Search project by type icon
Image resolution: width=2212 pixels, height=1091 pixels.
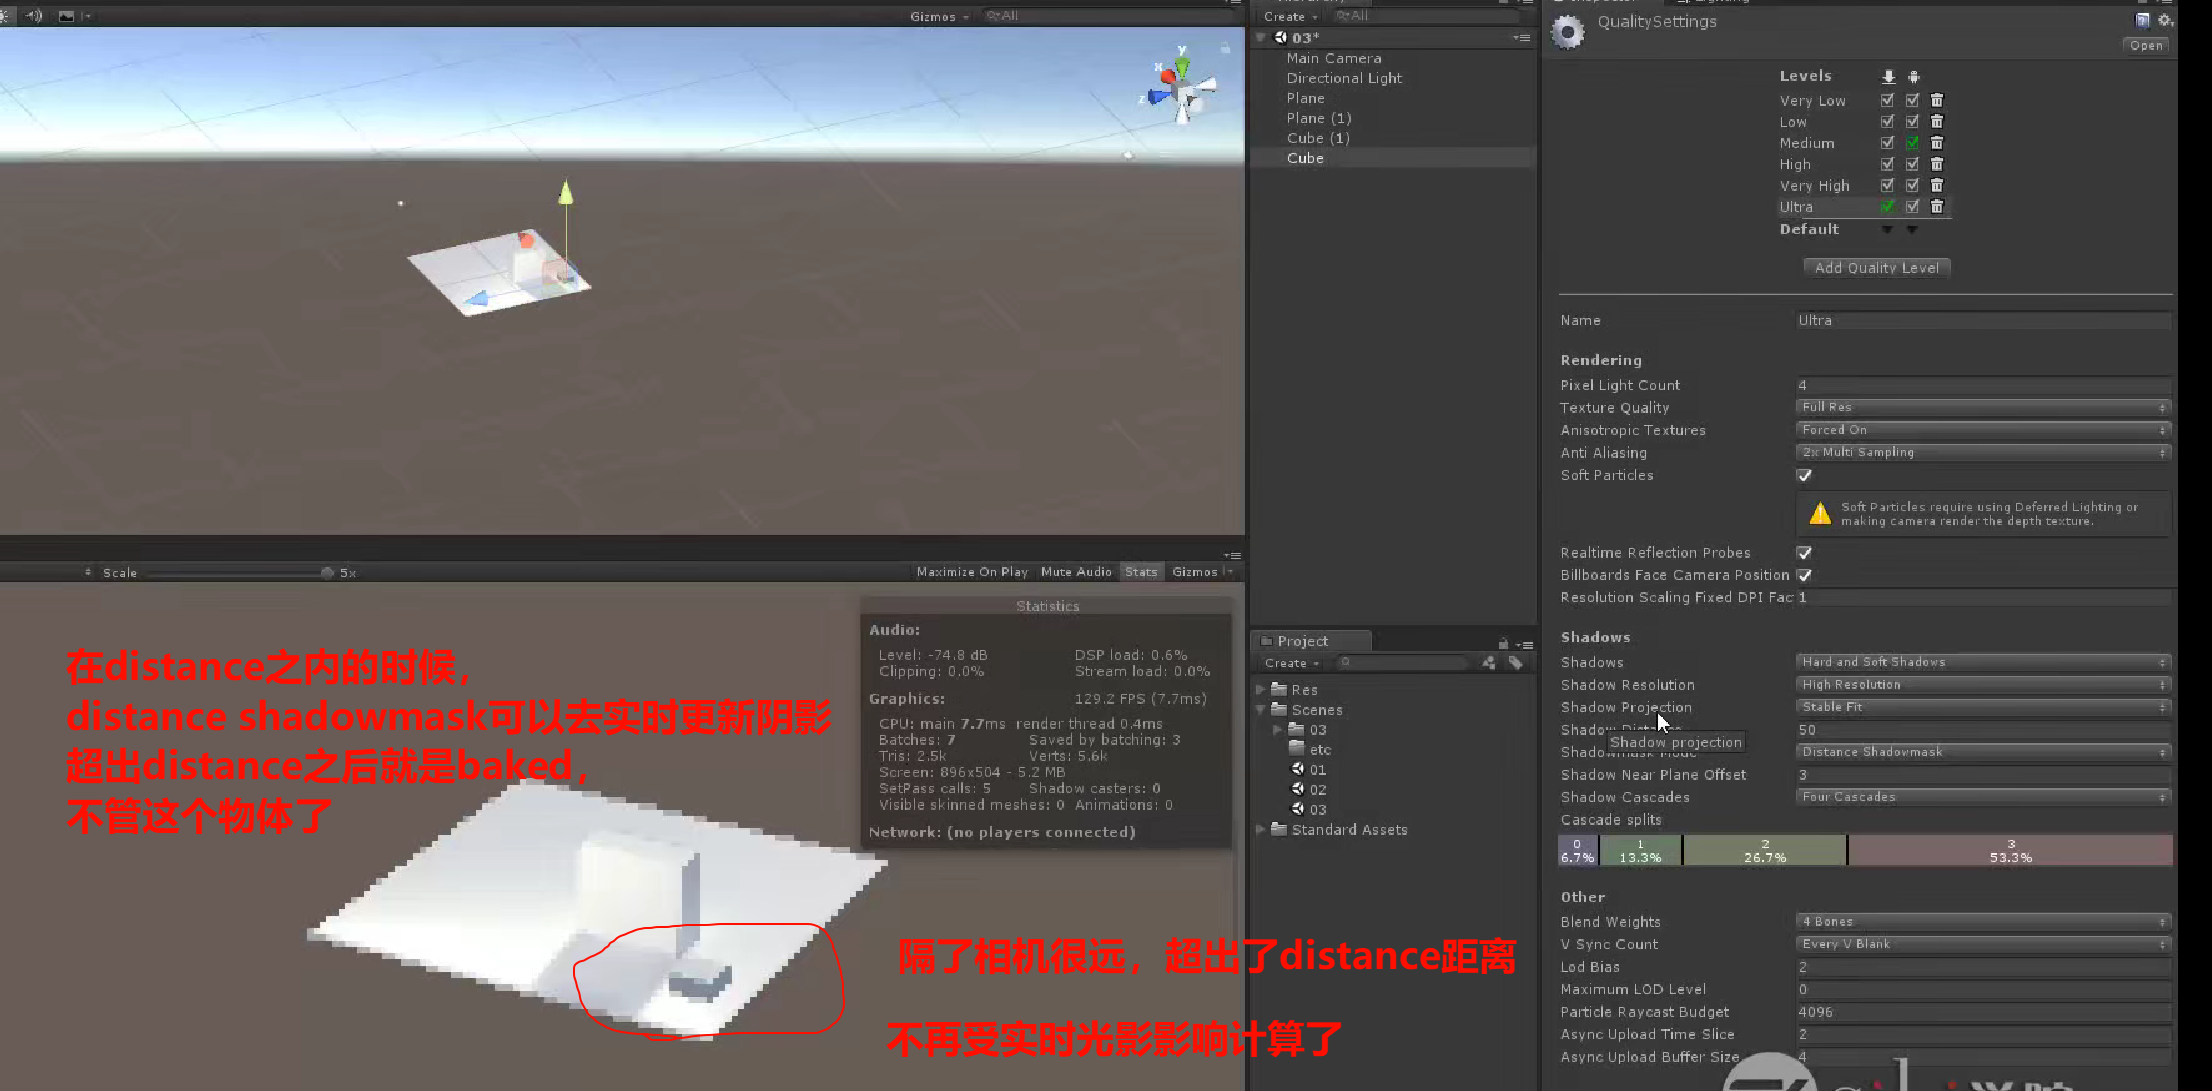[1489, 663]
